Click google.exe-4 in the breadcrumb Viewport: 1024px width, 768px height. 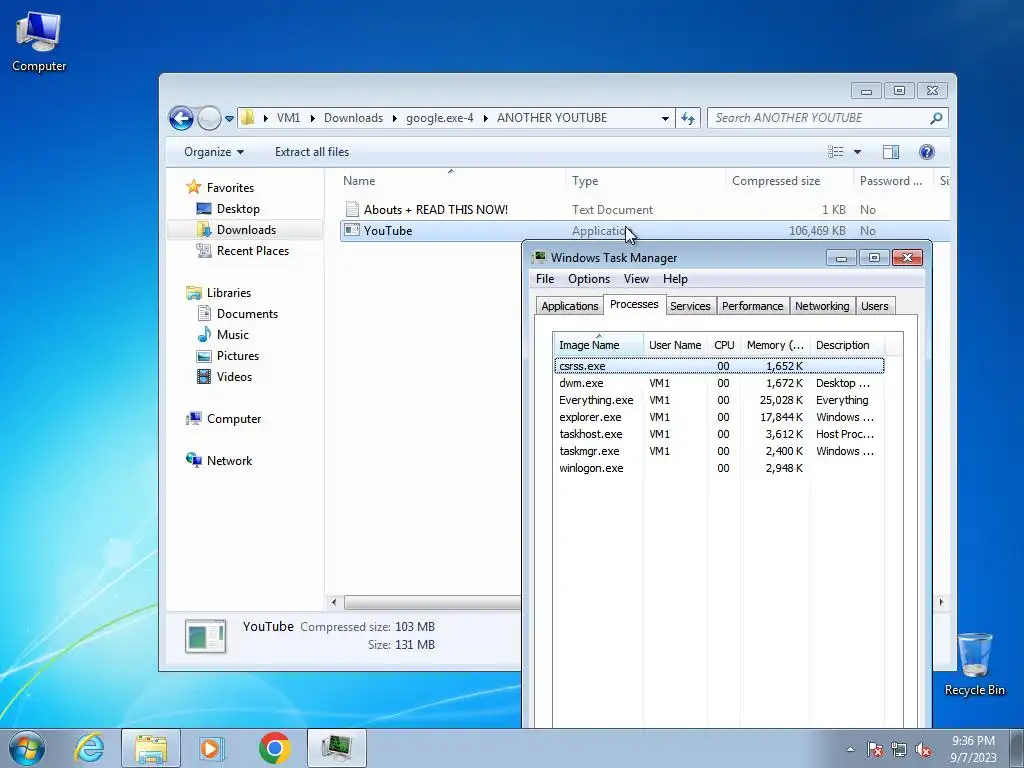point(440,118)
